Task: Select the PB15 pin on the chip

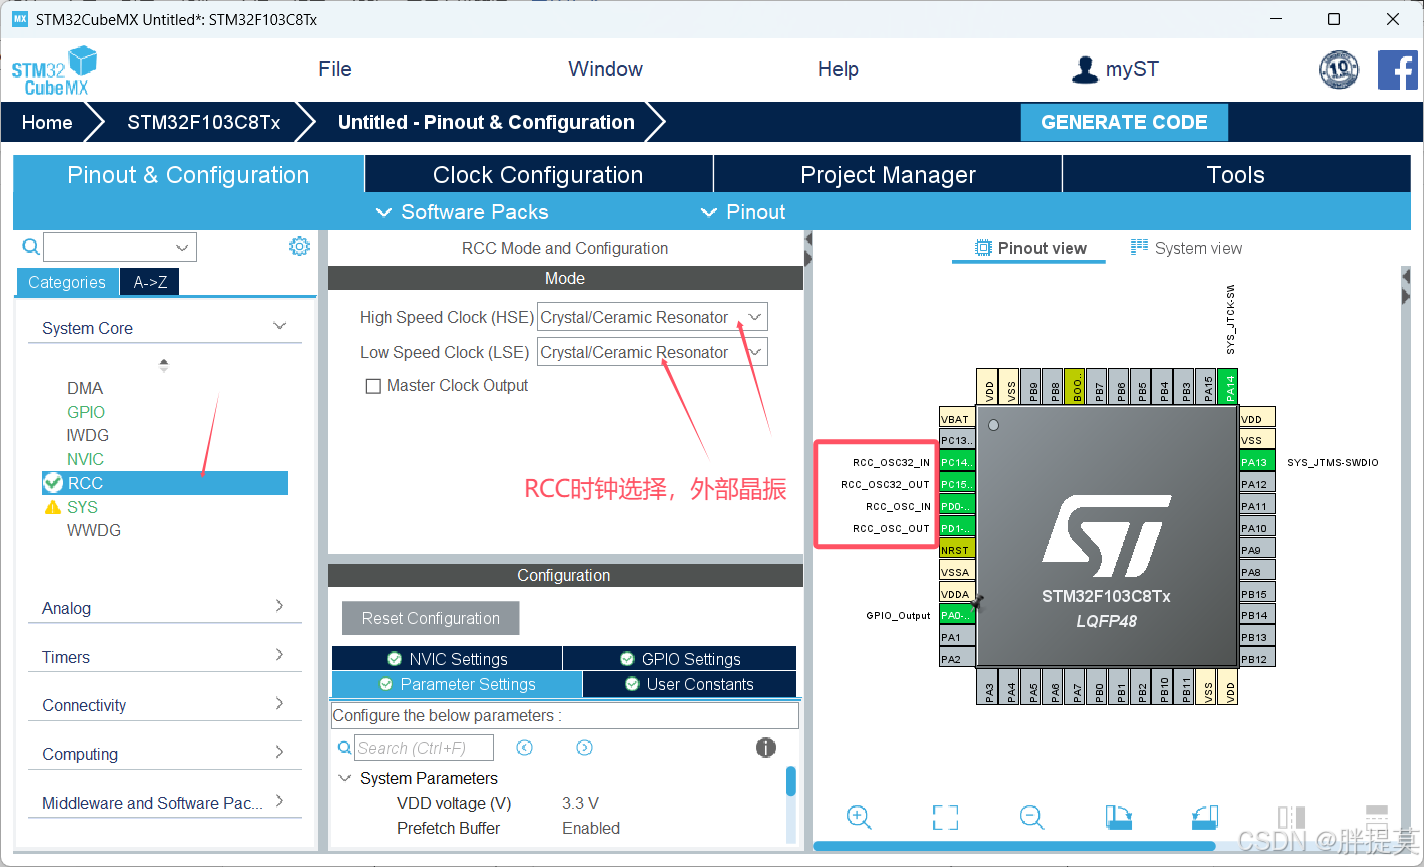Action: [1257, 594]
